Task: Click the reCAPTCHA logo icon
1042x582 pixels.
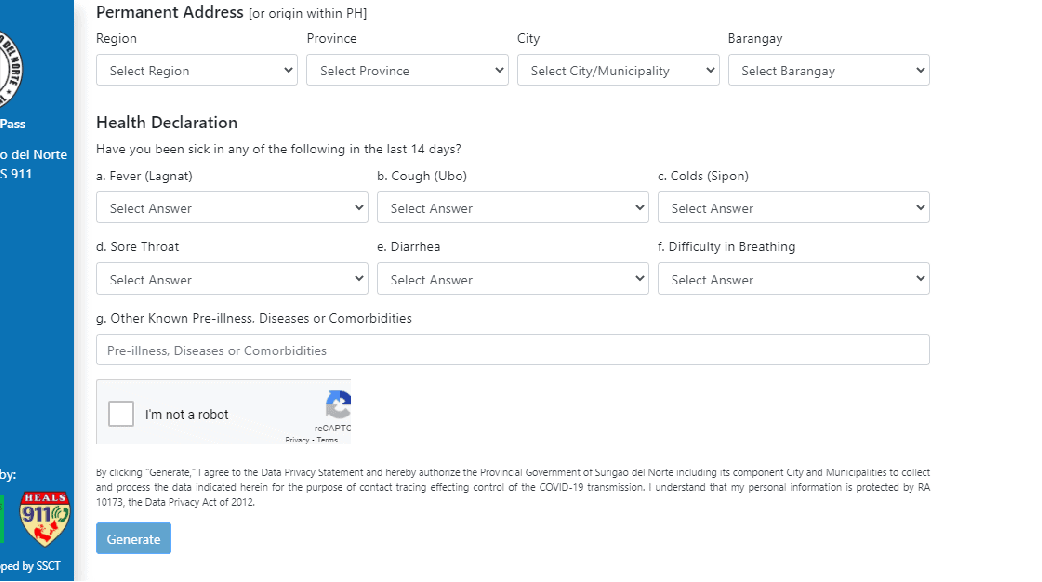Action: coord(340,405)
